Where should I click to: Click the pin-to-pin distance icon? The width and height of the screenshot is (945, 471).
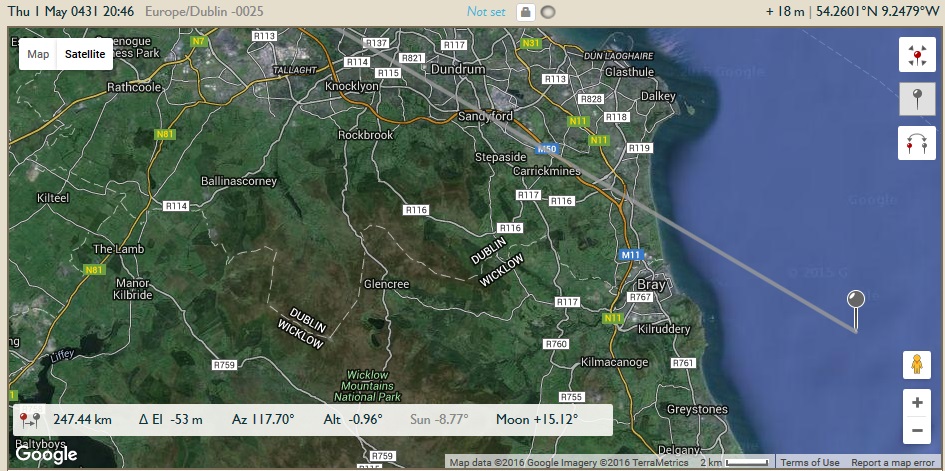coord(30,420)
